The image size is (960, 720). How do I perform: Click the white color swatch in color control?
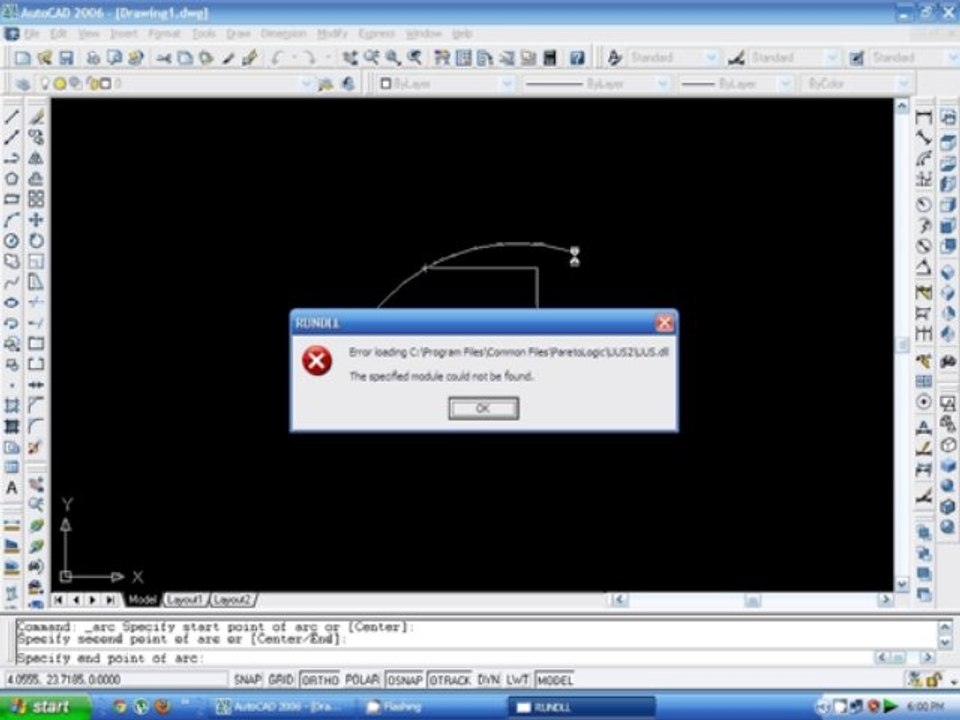(x=386, y=84)
